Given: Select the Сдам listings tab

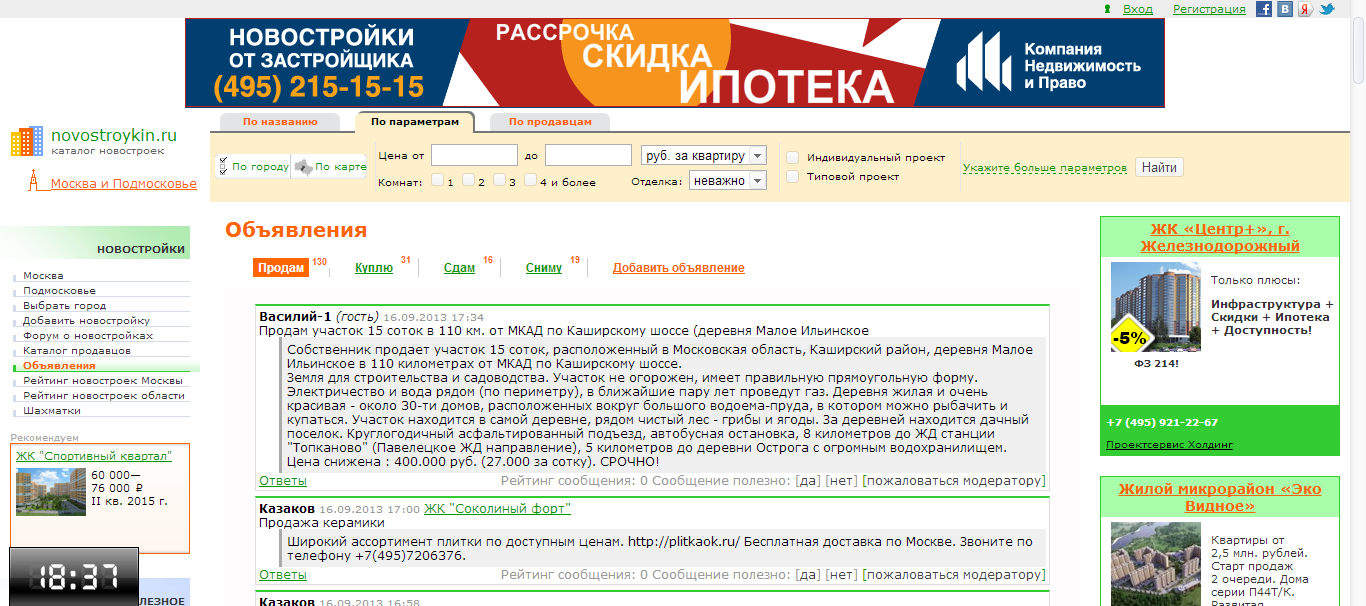Looking at the screenshot, I should click(459, 268).
